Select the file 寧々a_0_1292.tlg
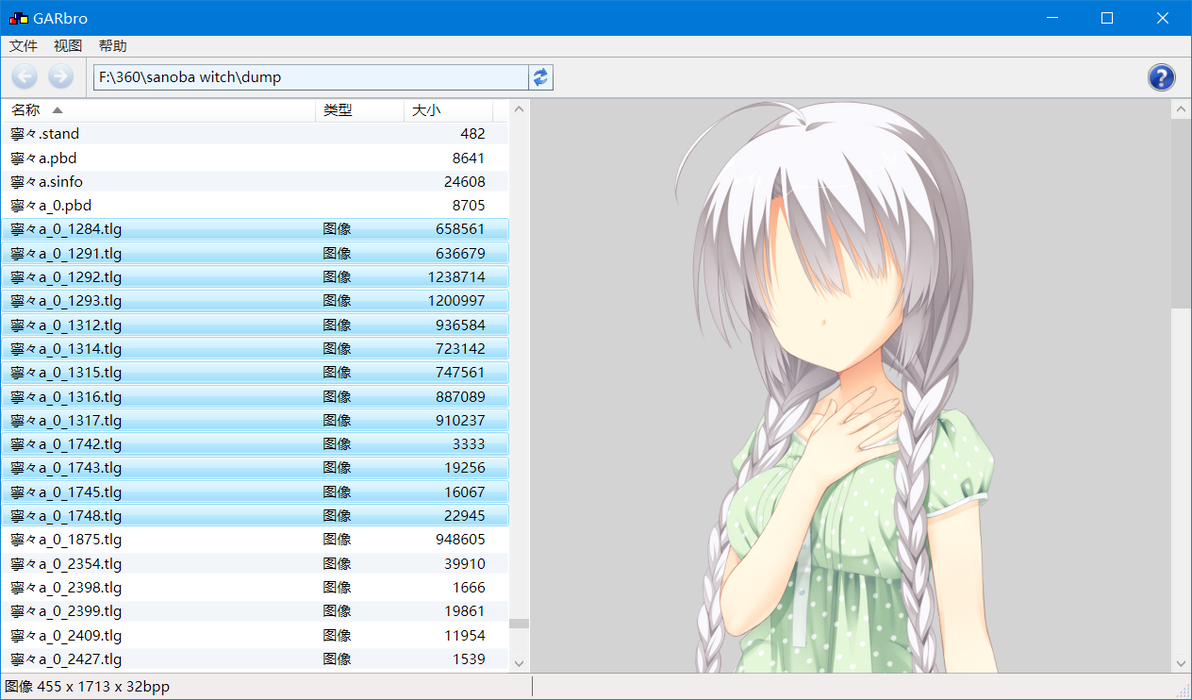 255,277
